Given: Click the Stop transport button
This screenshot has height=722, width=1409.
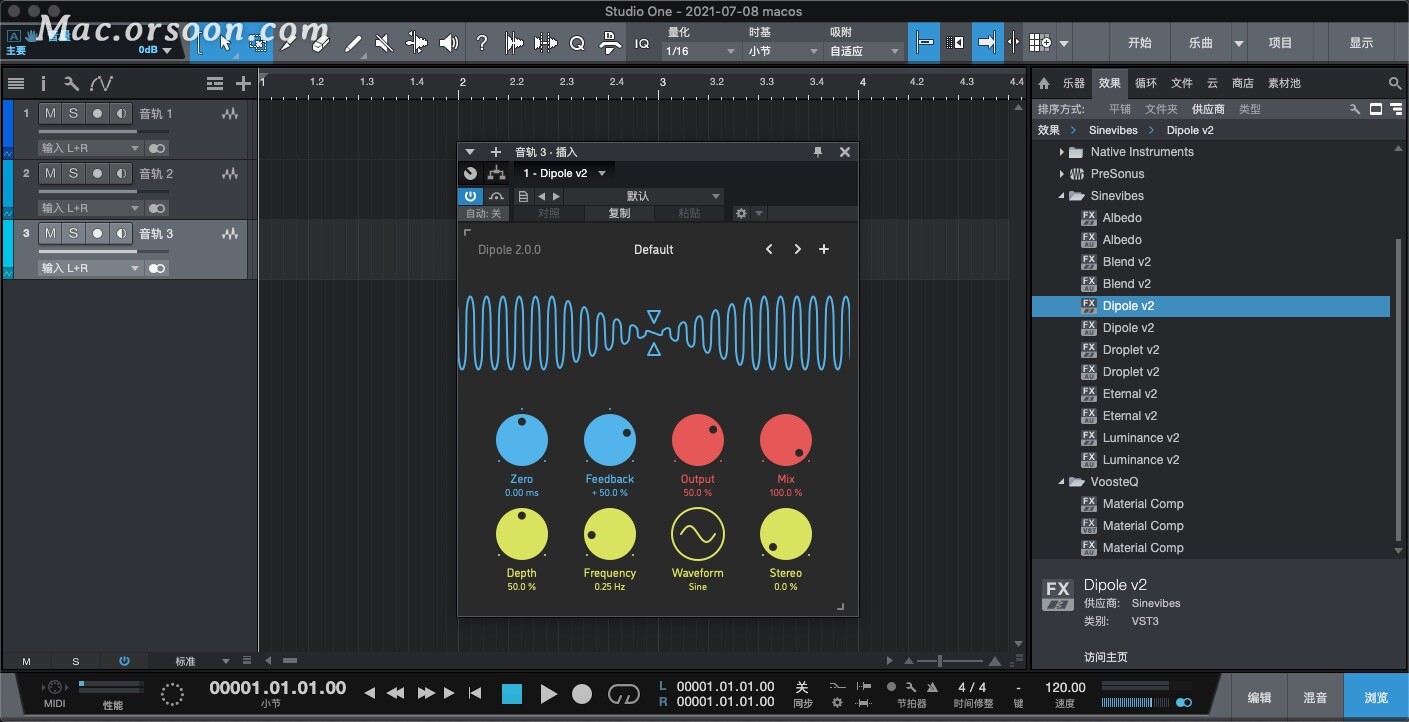Looking at the screenshot, I should (512, 693).
